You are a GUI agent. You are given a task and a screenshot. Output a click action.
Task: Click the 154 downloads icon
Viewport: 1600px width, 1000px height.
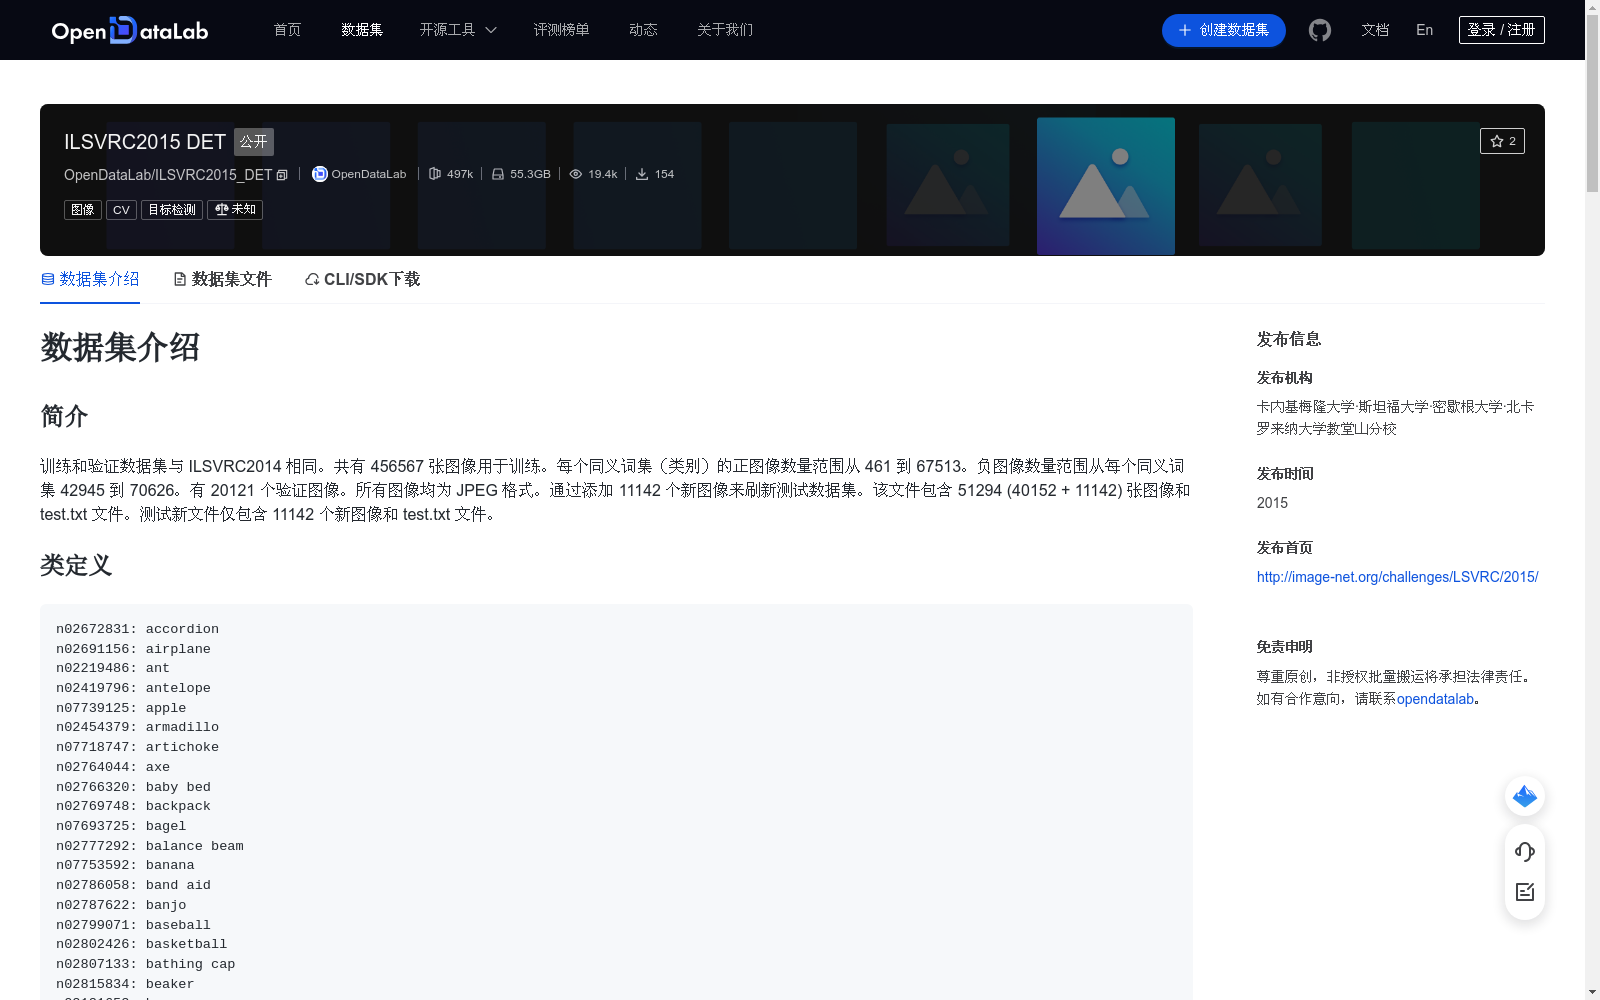coord(642,174)
